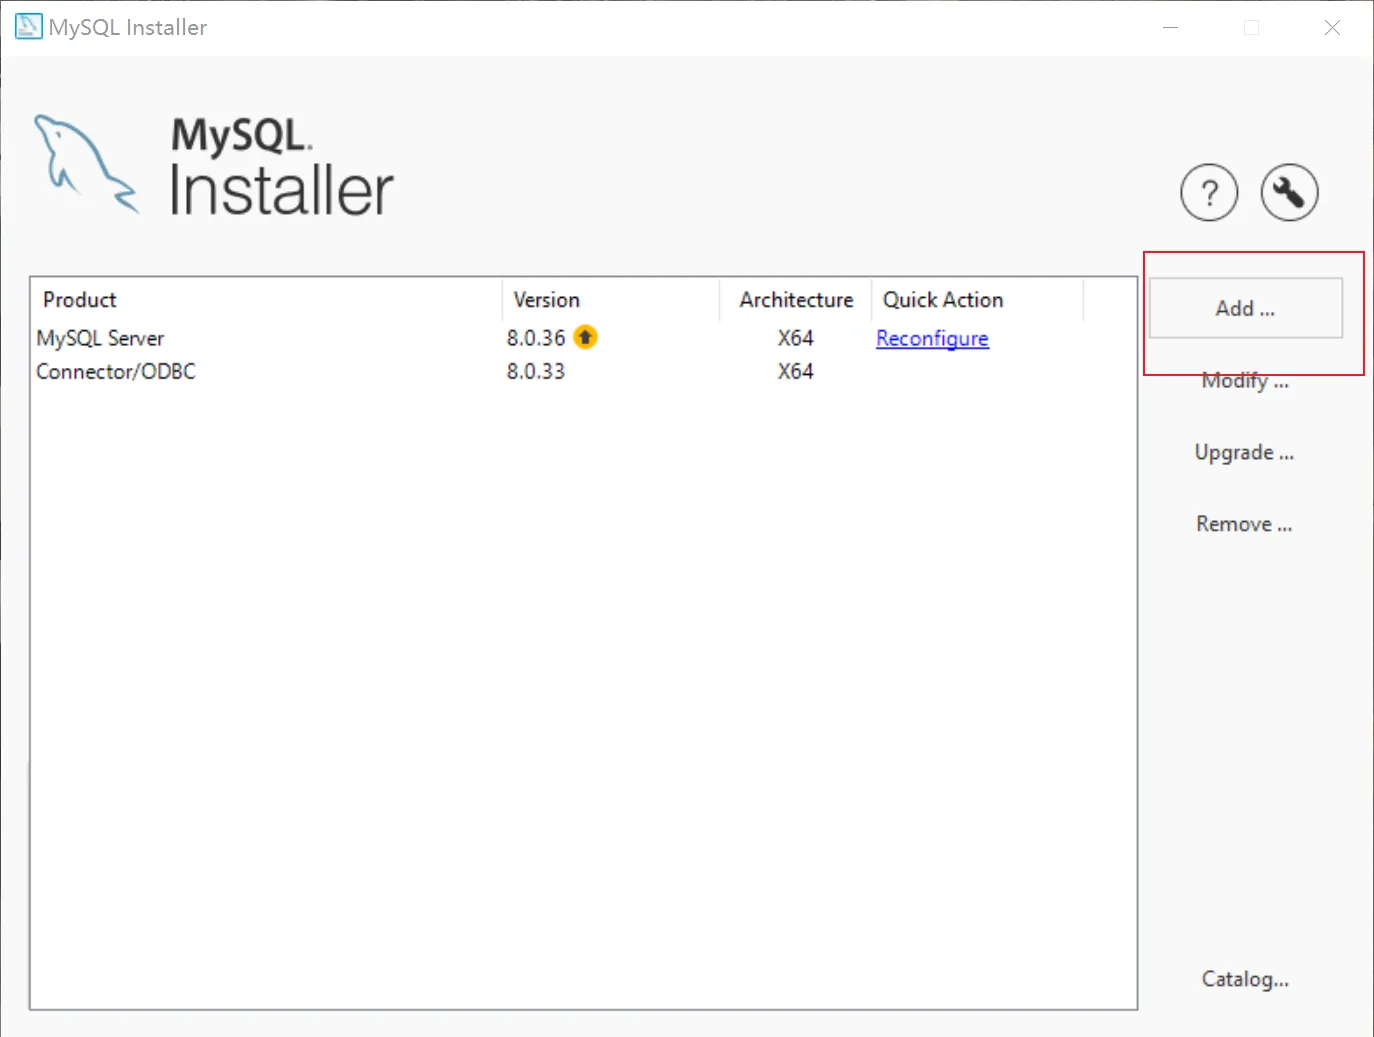Open the help question mark icon

1209,192
